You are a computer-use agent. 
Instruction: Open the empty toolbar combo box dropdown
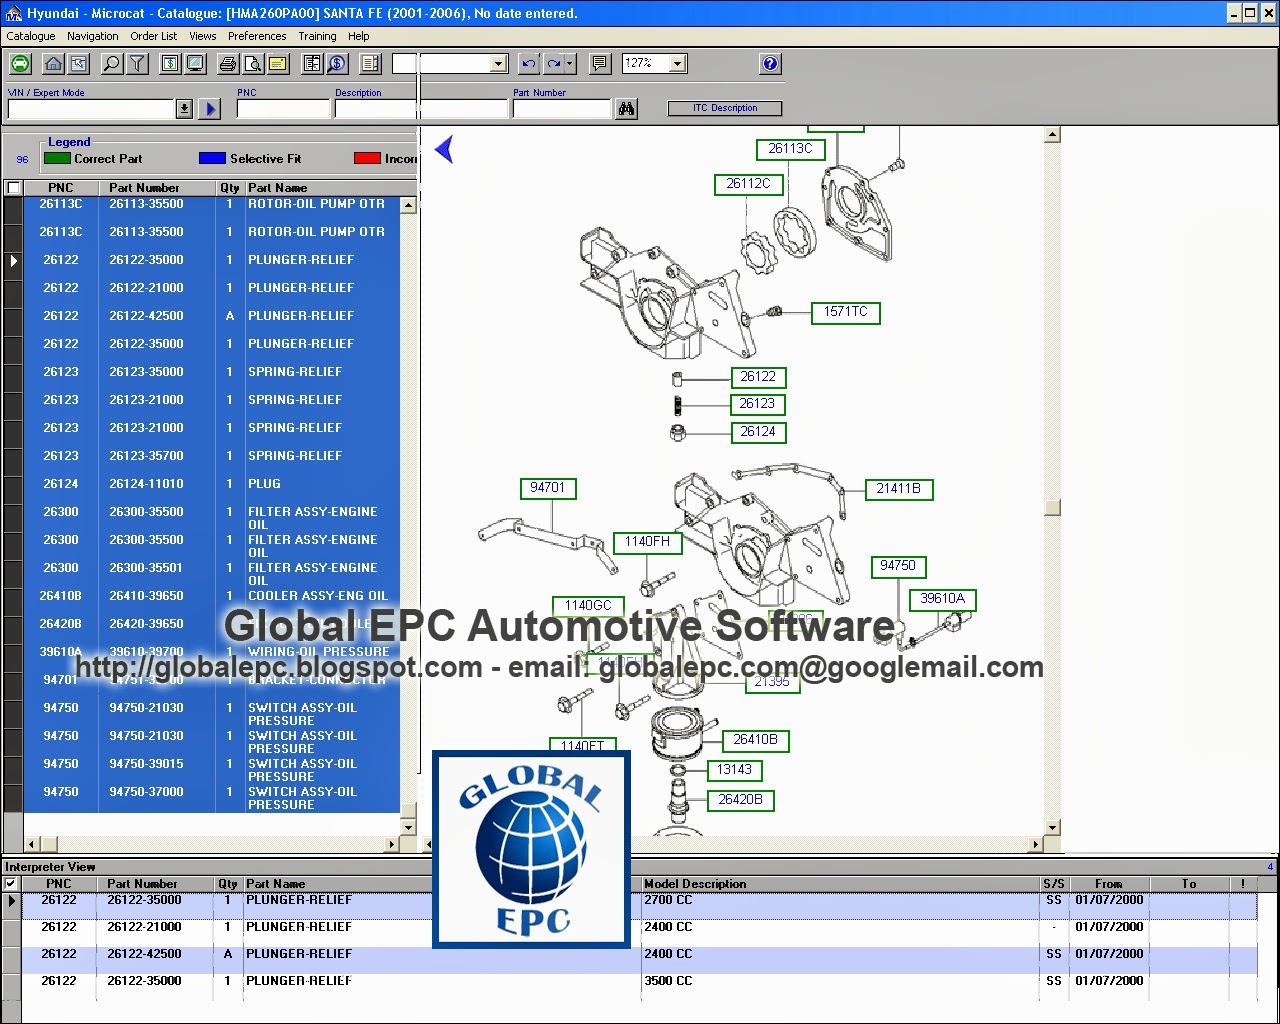point(499,63)
